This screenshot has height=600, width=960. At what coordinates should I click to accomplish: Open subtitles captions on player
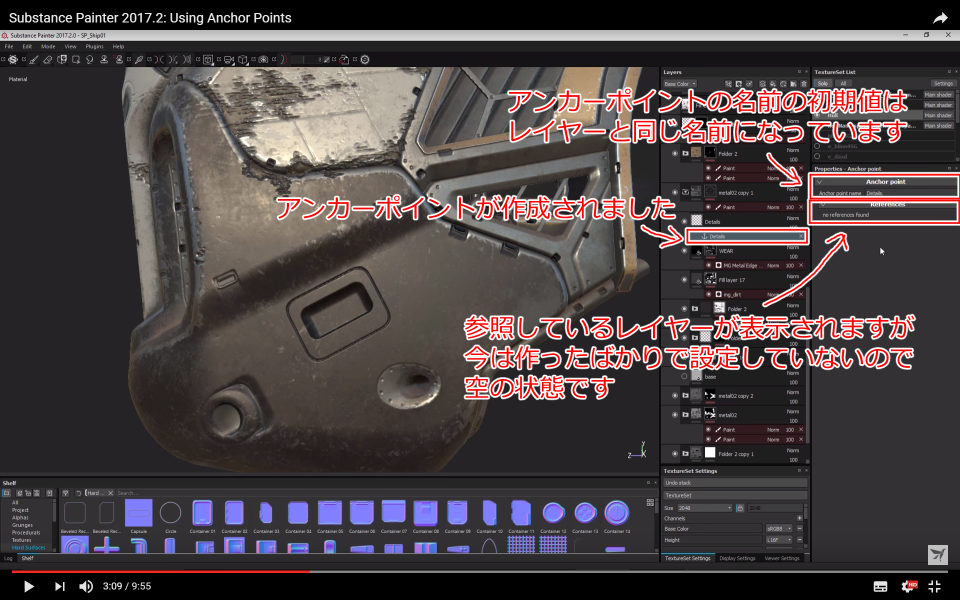coord(880,587)
